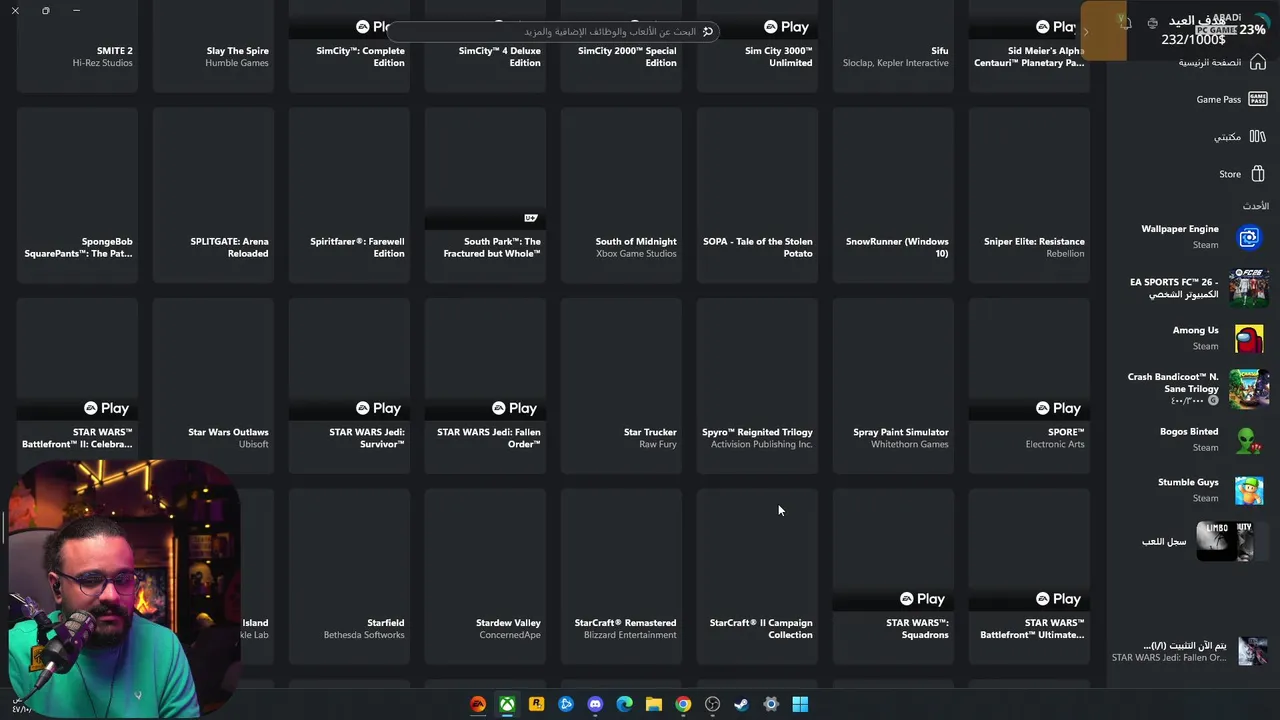Open OBS Studio from the taskbar
This screenshot has width=1280, height=720.
[712, 704]
